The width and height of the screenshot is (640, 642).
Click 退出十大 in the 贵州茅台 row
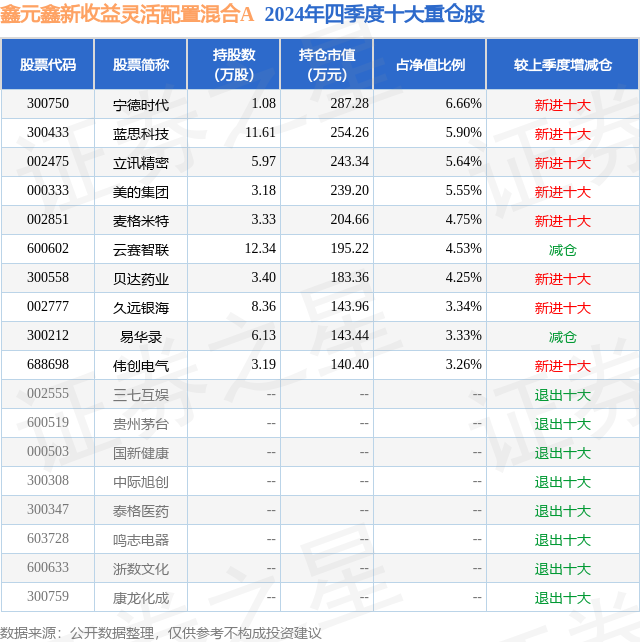563,425
